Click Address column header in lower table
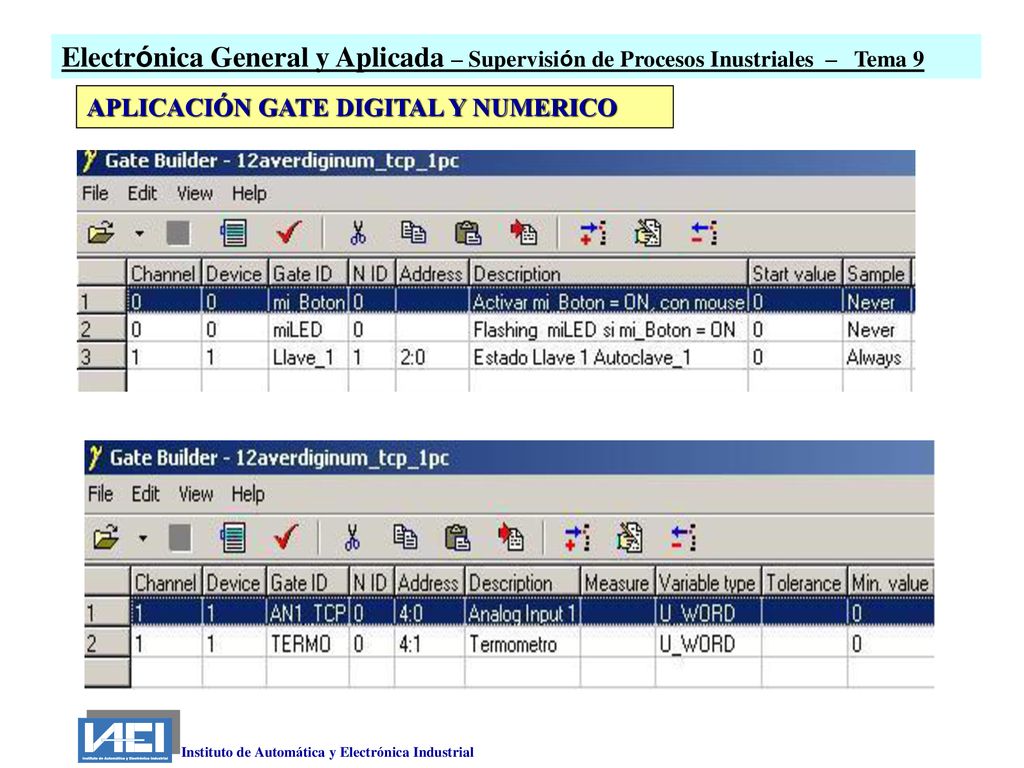 point(428,583)
